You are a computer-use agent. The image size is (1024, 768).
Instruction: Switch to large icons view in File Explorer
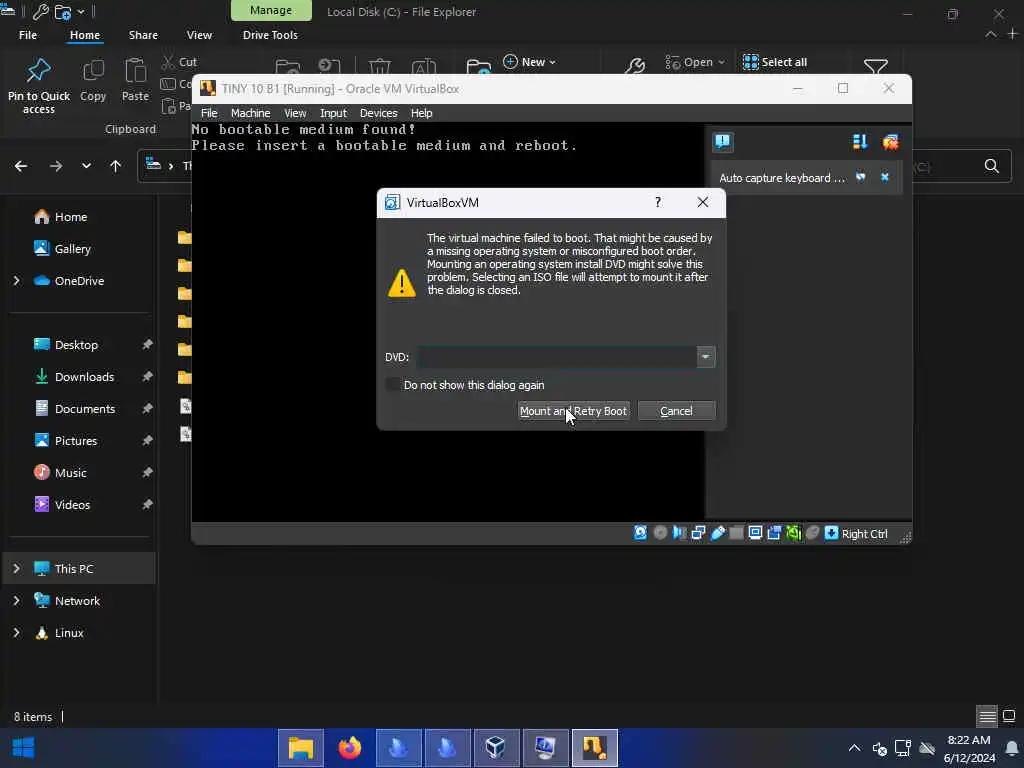pyautogui.click(x=1009, y=716)
